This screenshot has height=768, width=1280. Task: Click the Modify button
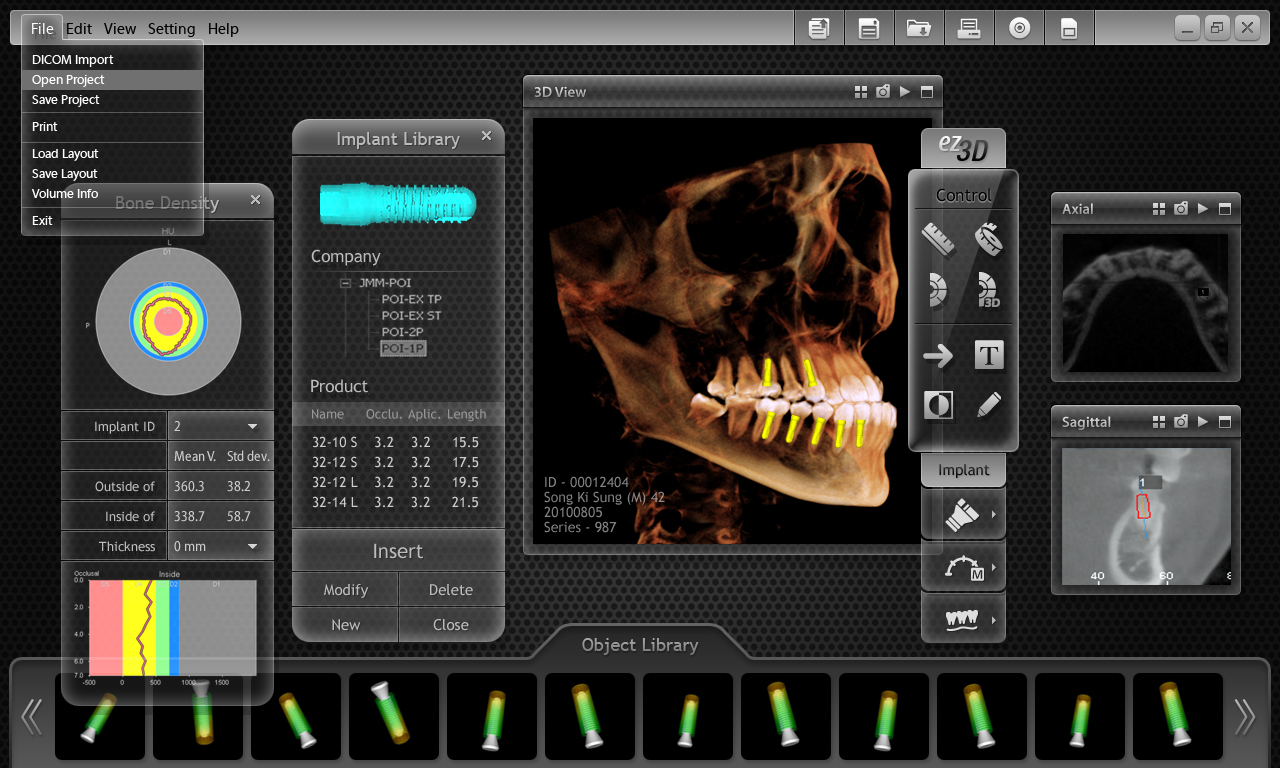coord(345,590)
